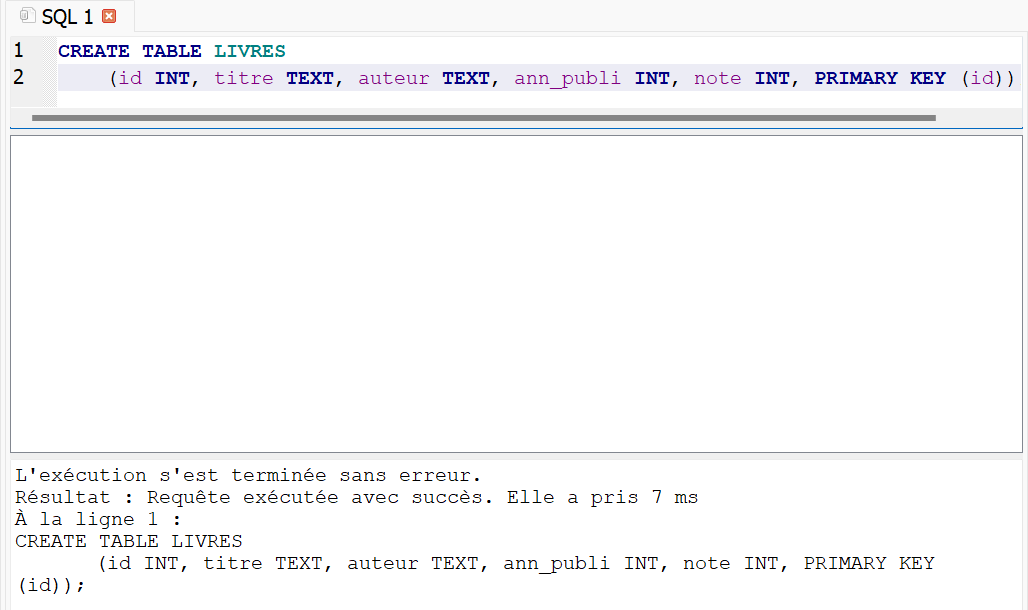Click the document icon on SQL 1 tab
Screen dimensions: 1028x610
point(27,17)
